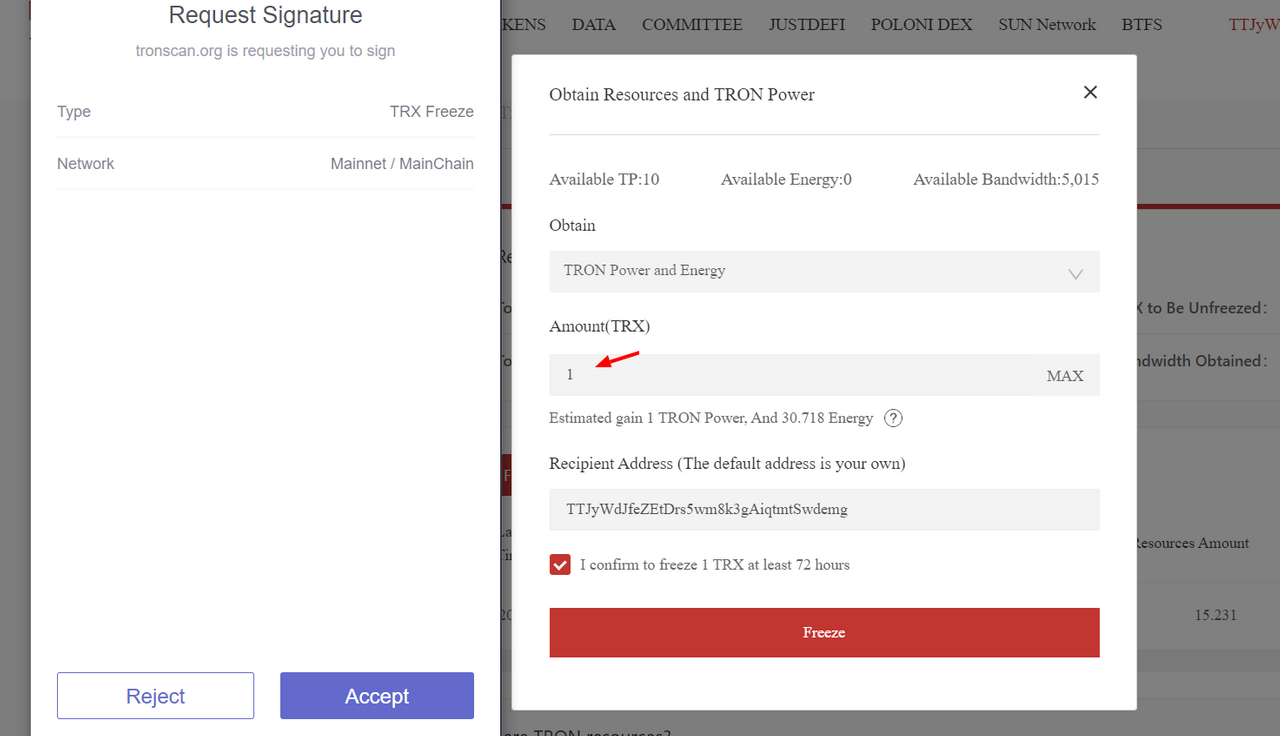Click the Recipient Address field

point(824,510)
